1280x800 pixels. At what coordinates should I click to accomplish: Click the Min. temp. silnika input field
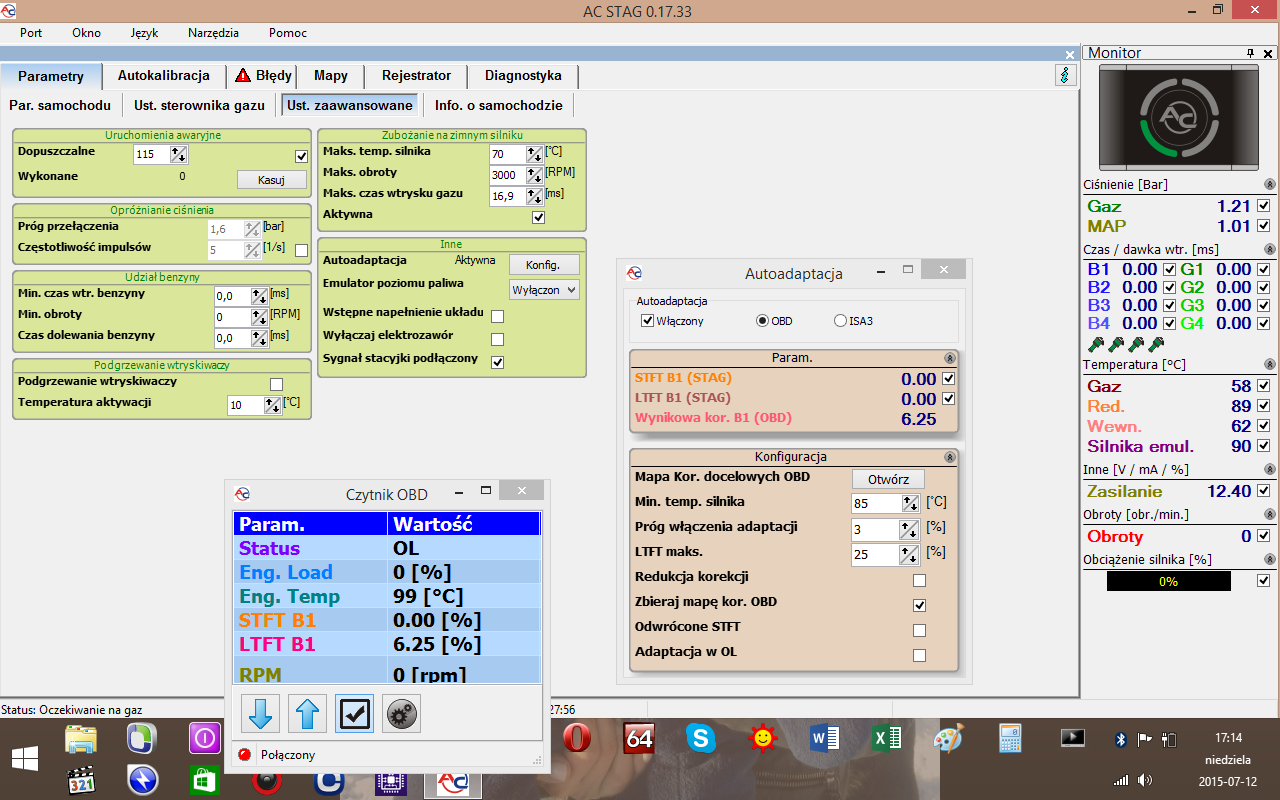(x=877, y=504)
